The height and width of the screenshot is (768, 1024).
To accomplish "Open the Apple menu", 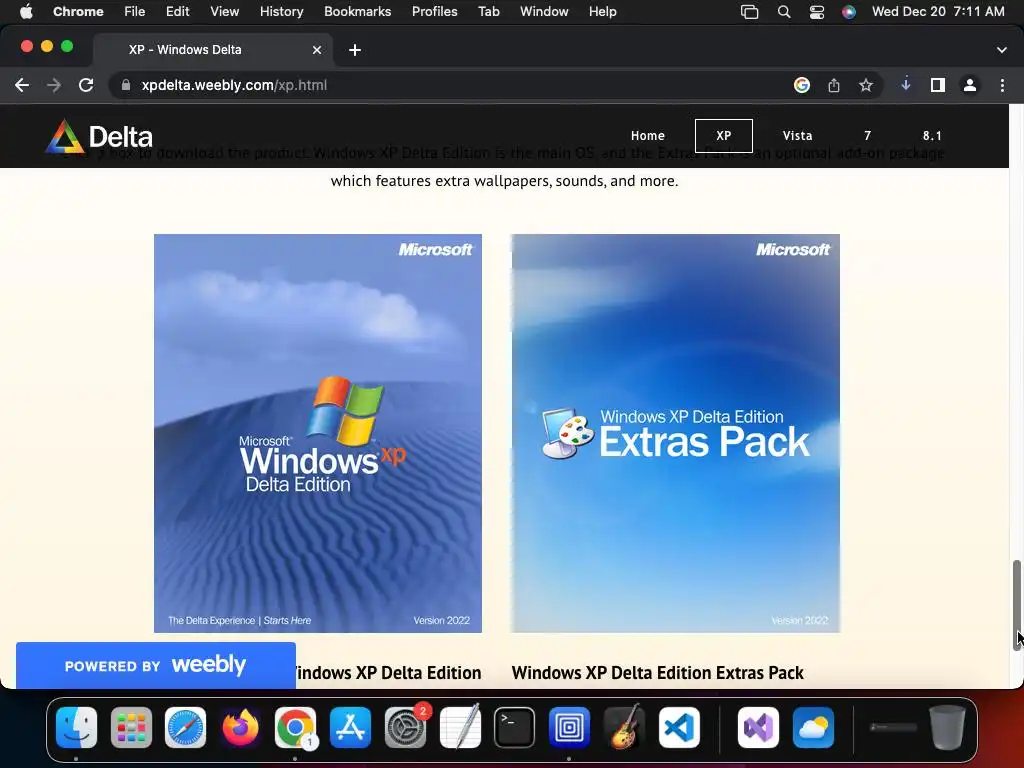I will (x=26, y=12).
